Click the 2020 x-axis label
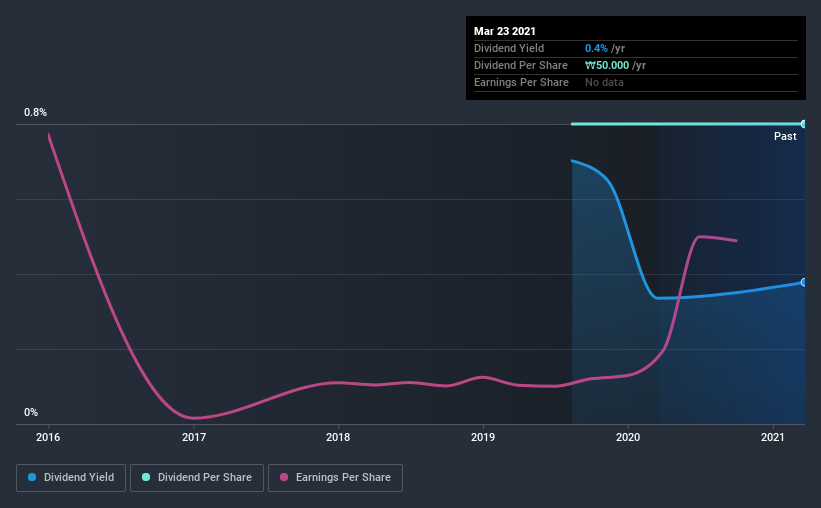The width and height of the screenshot is (821, 508). (628, 437)
